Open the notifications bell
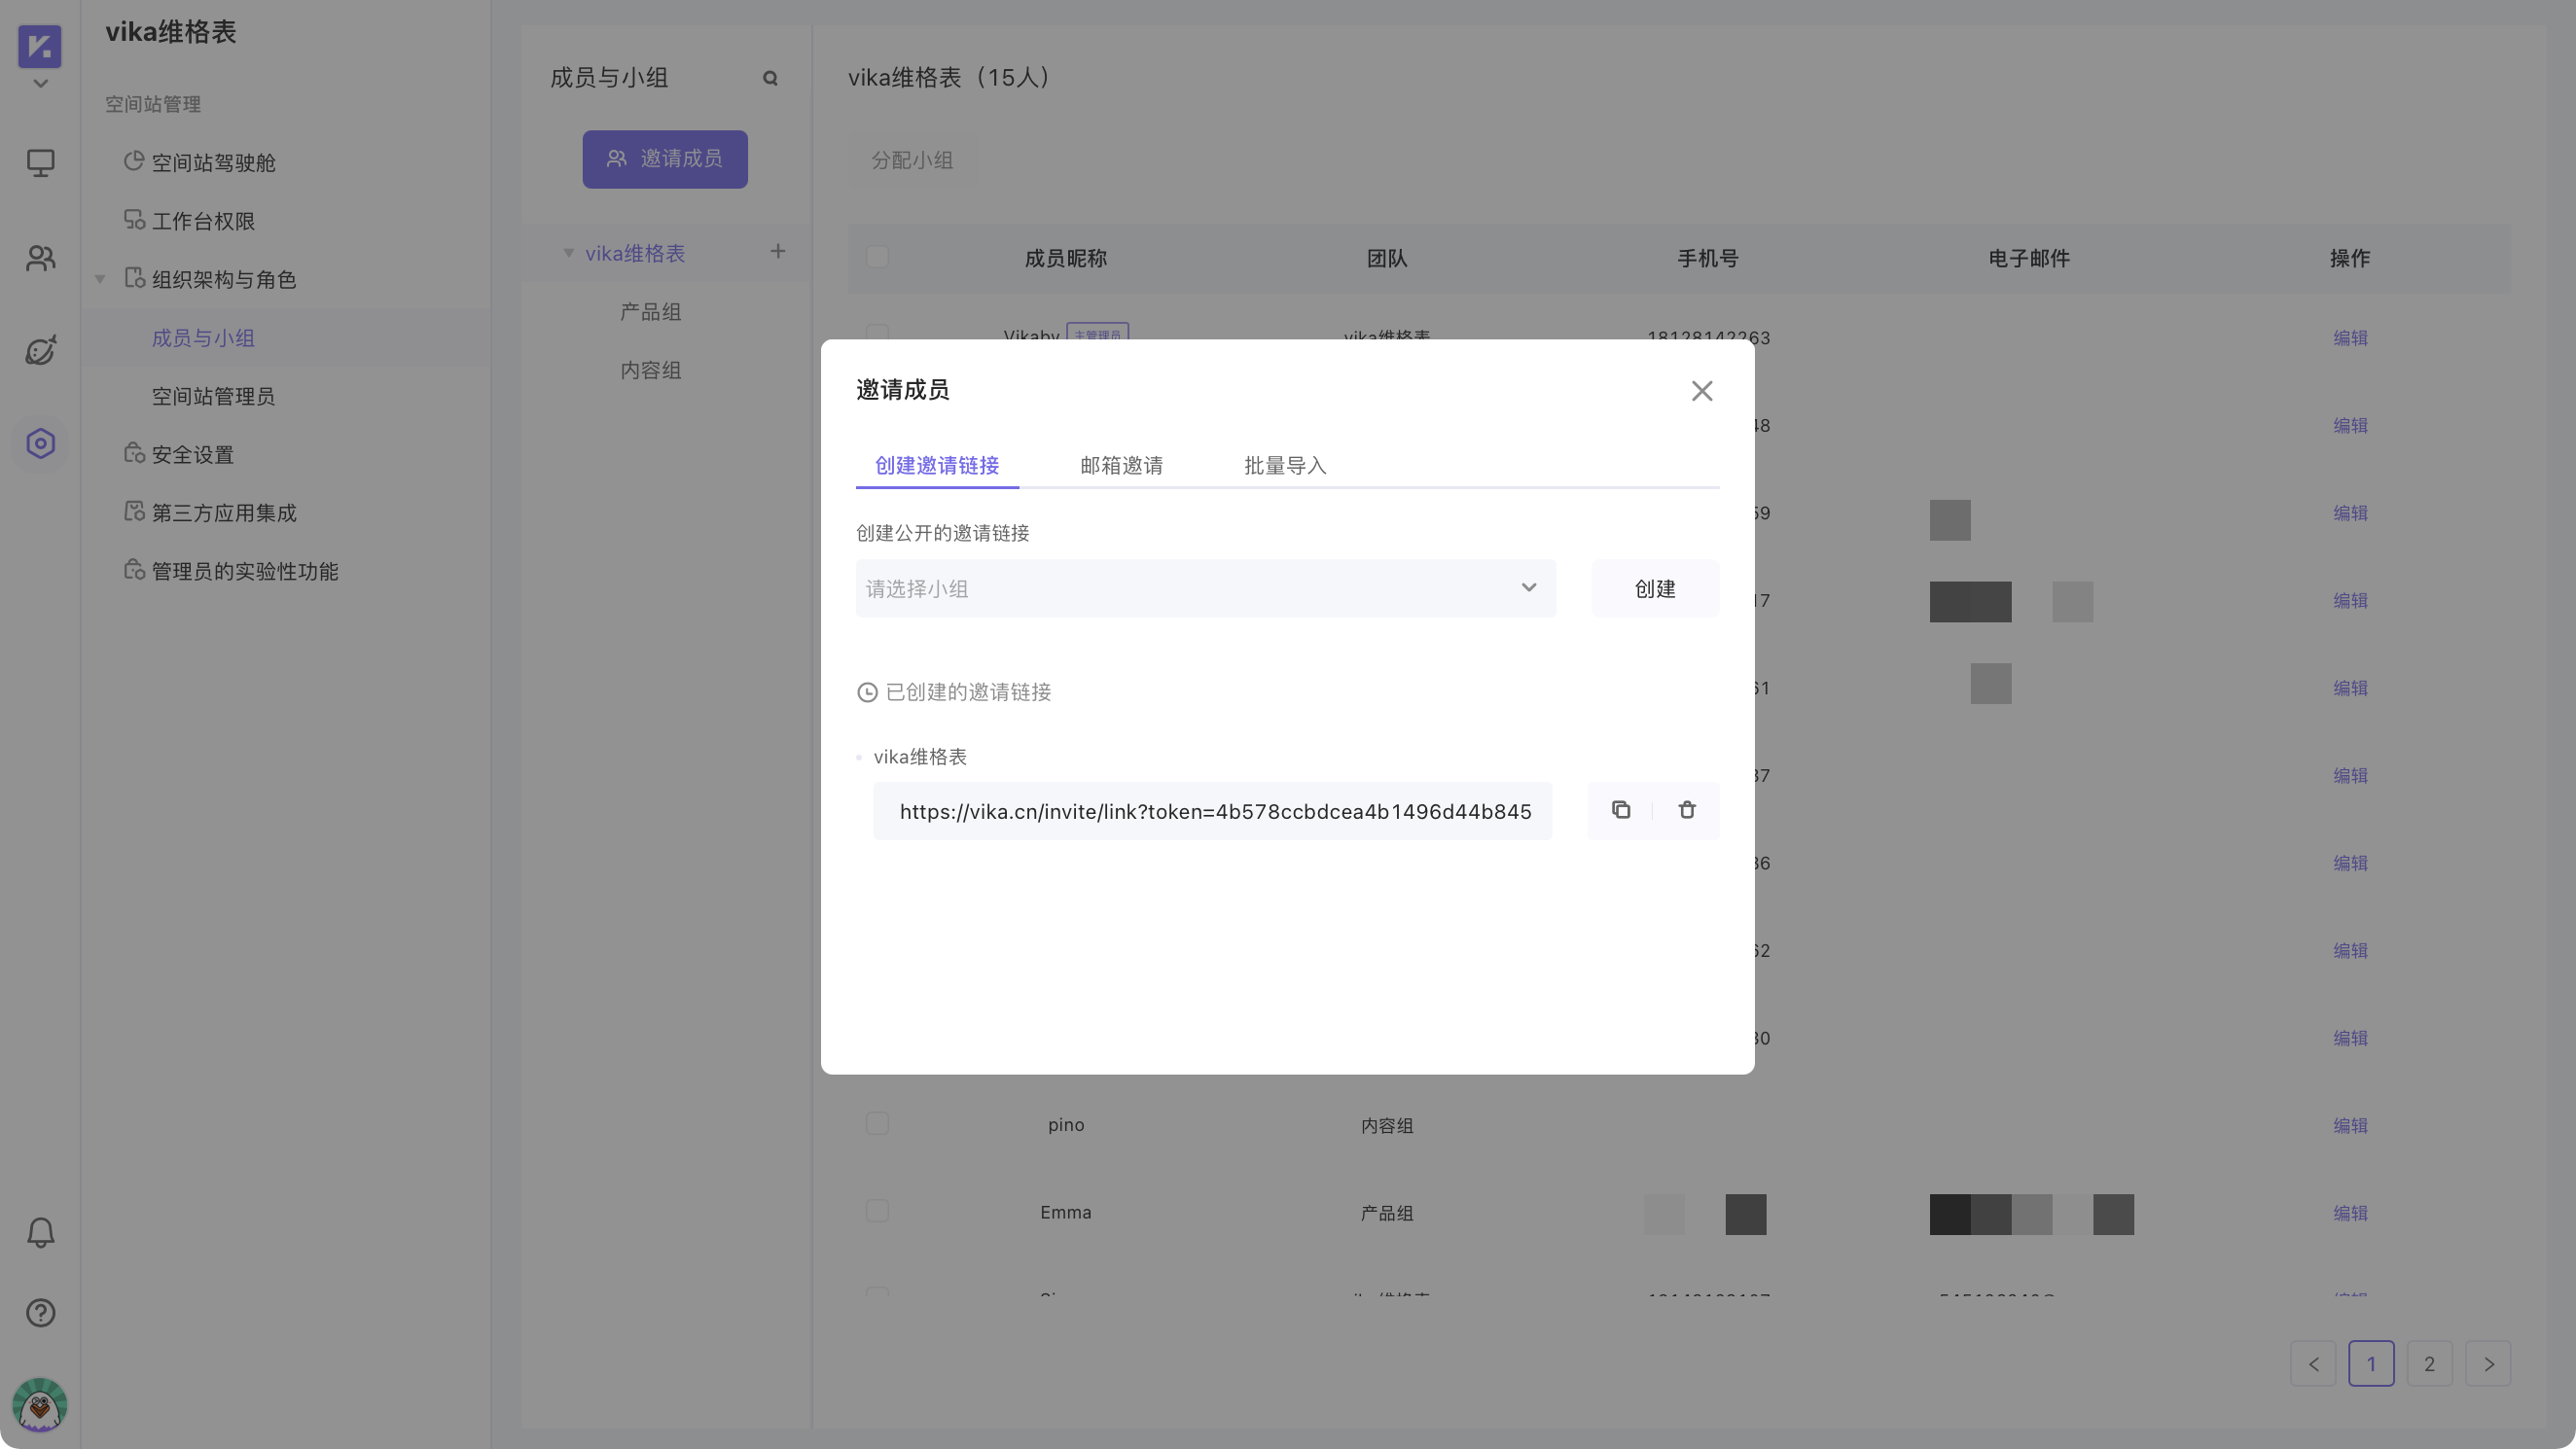2576x1449 pixels. point(40,1232)
